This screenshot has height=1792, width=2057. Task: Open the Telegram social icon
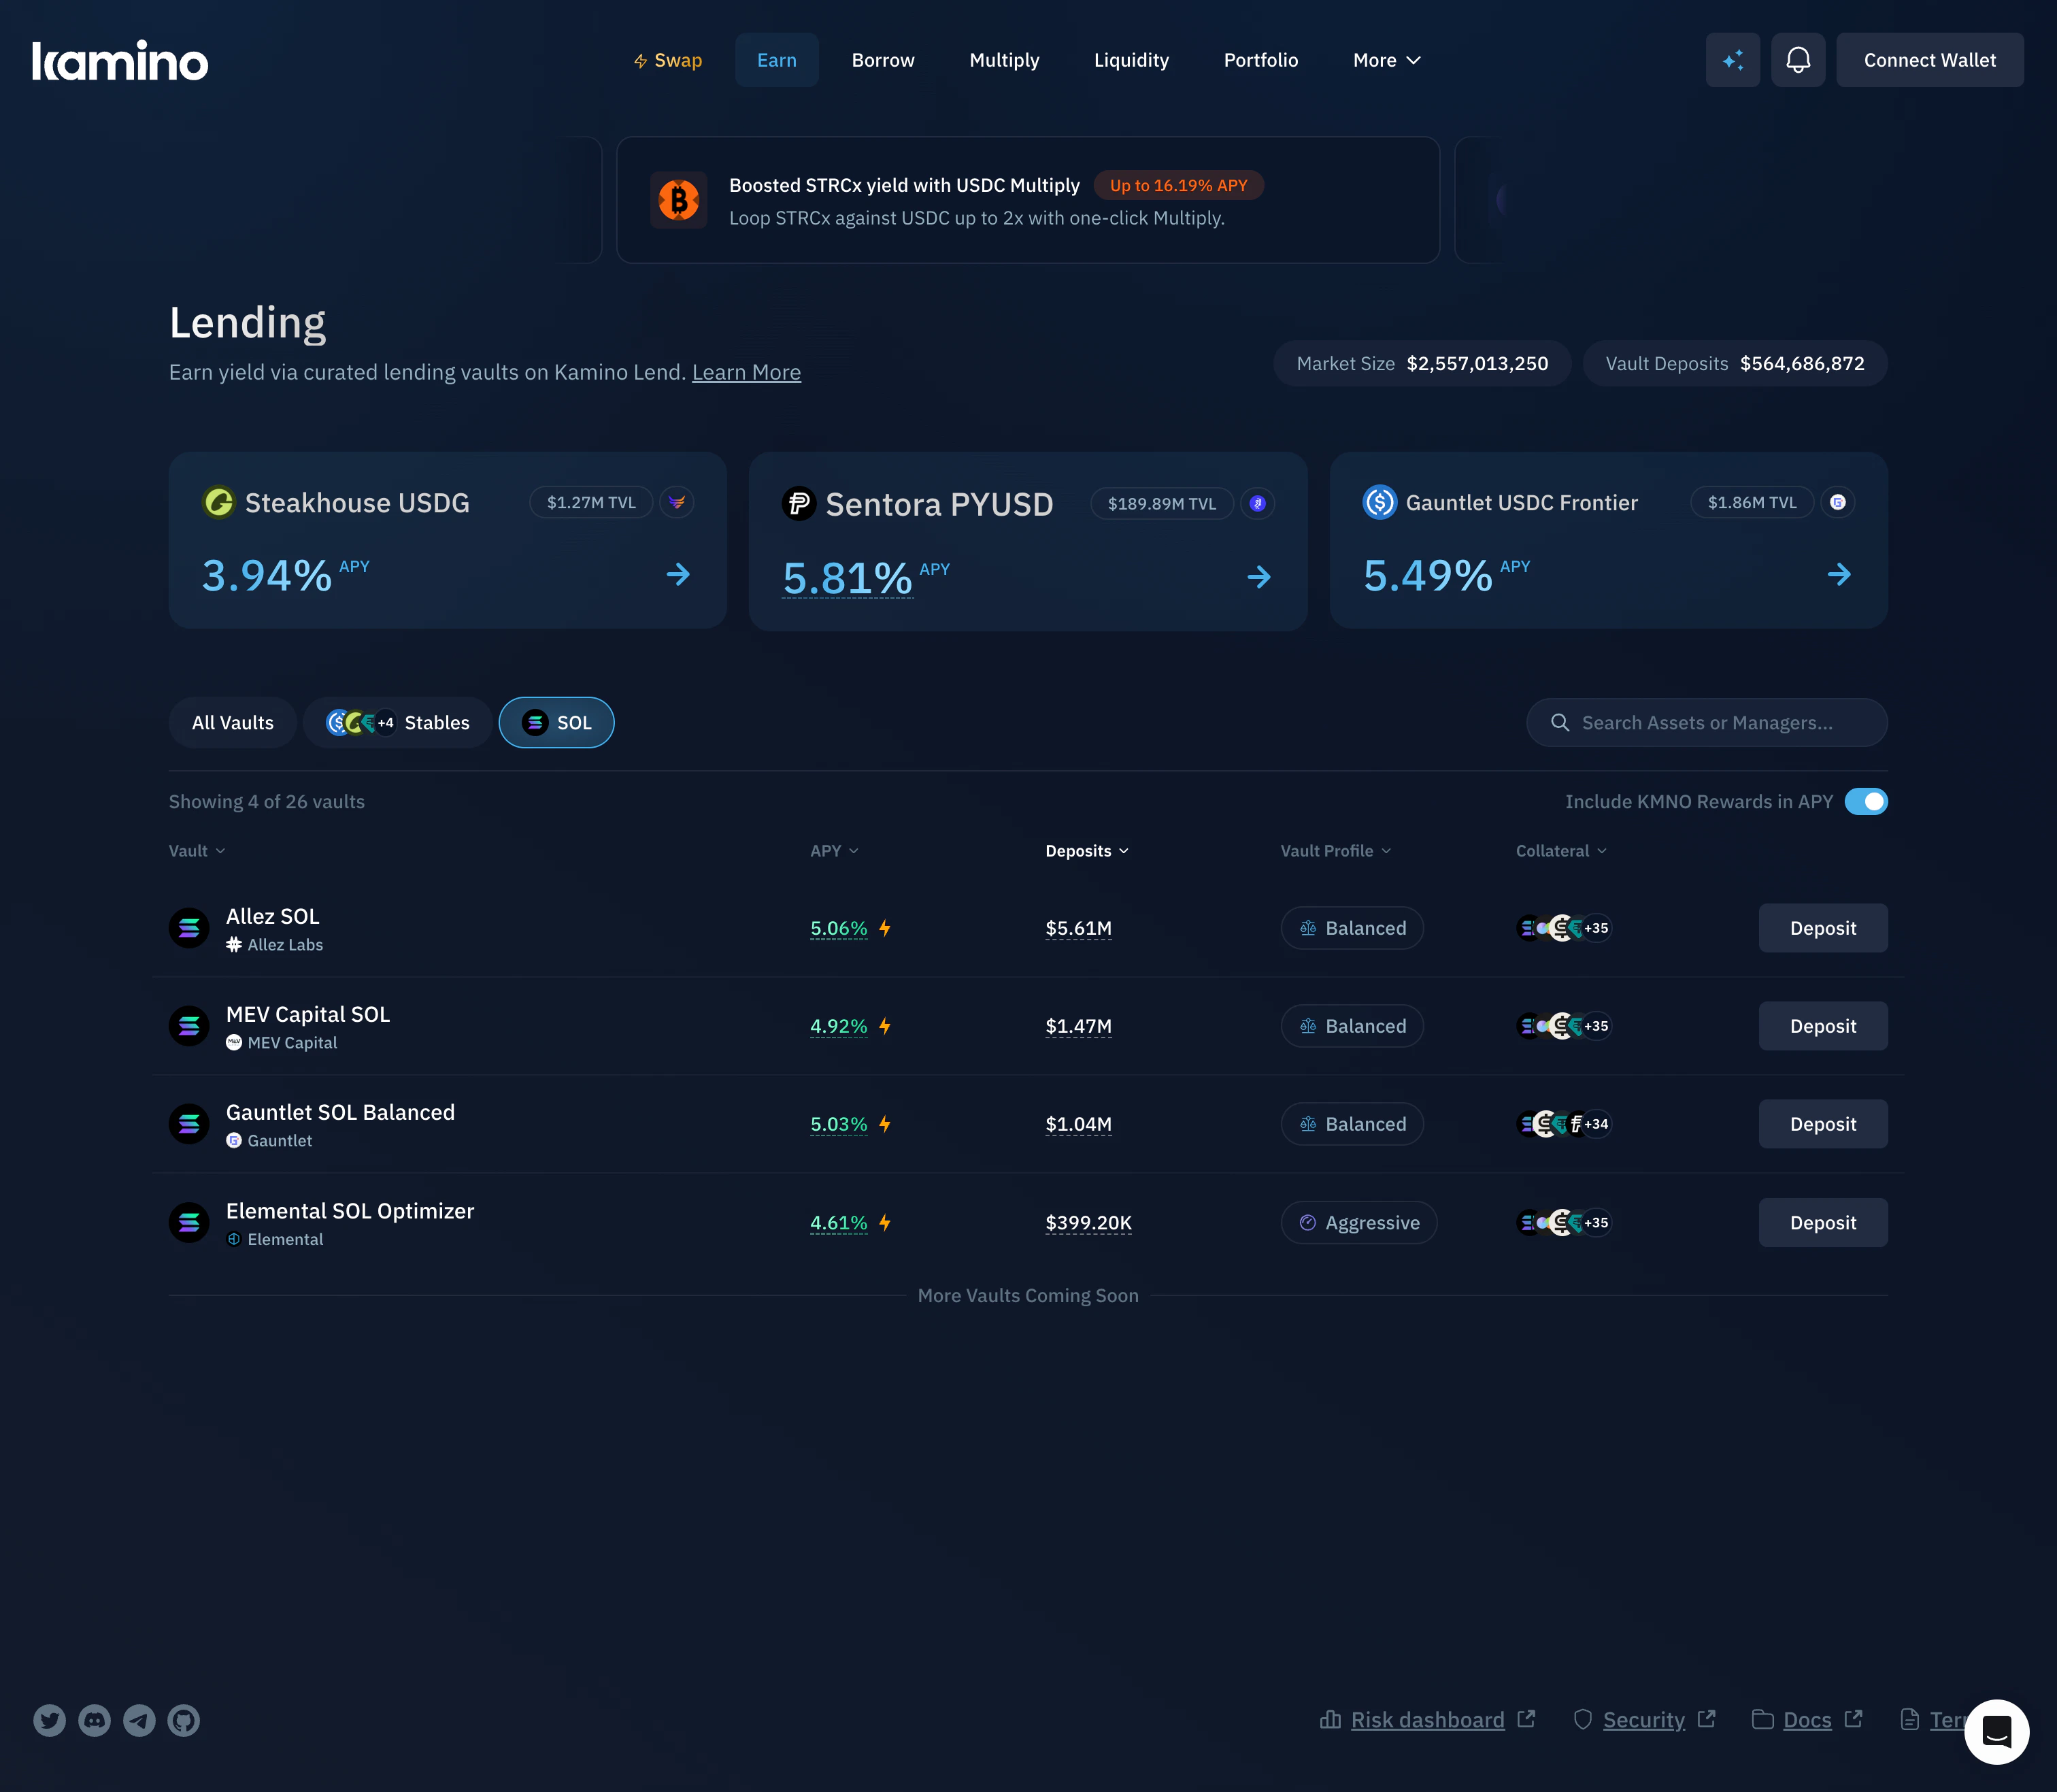[x=139, y=1720]
